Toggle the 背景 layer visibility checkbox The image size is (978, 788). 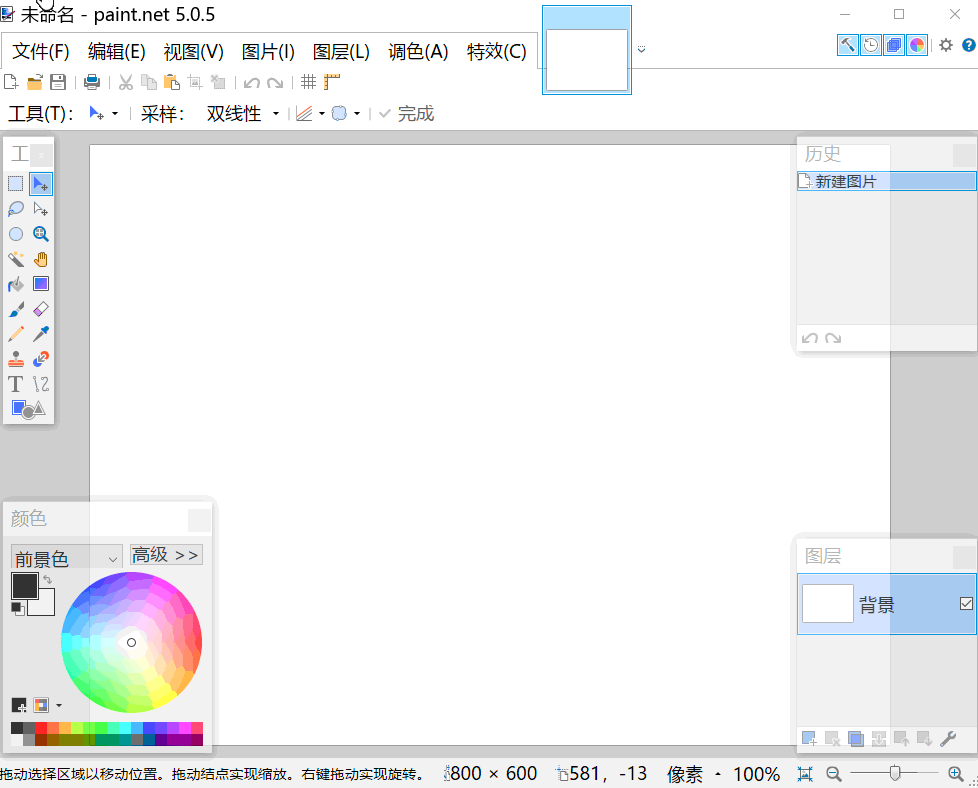pos(965,603)
